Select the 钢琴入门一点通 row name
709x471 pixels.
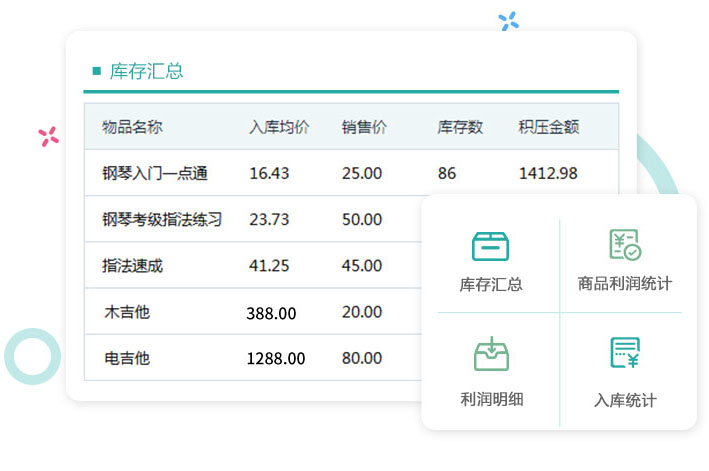(x=155, y=173)
